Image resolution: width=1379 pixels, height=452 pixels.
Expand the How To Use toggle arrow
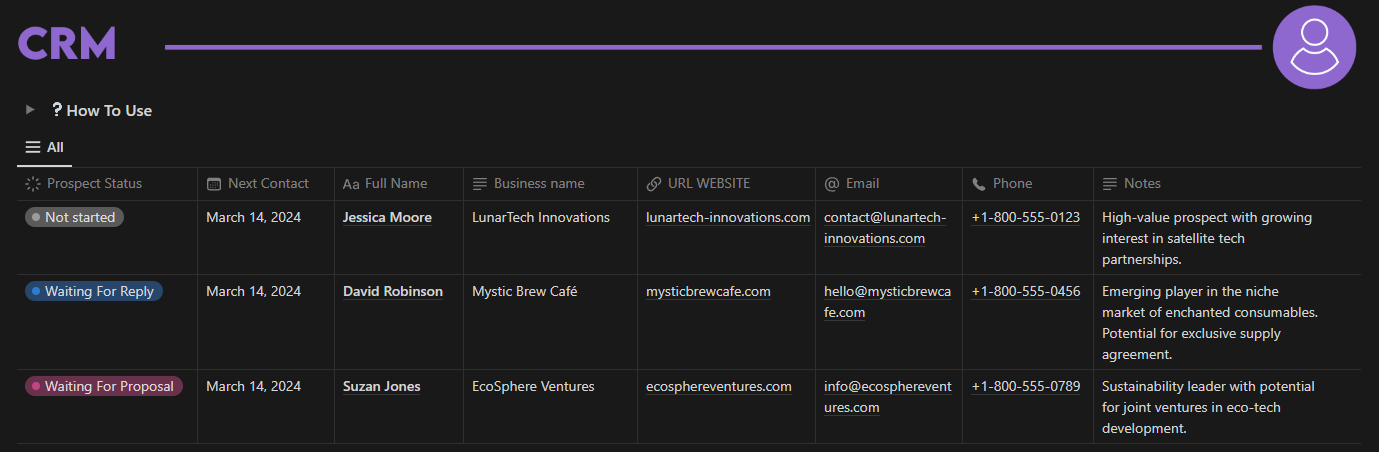pos(31,110)
